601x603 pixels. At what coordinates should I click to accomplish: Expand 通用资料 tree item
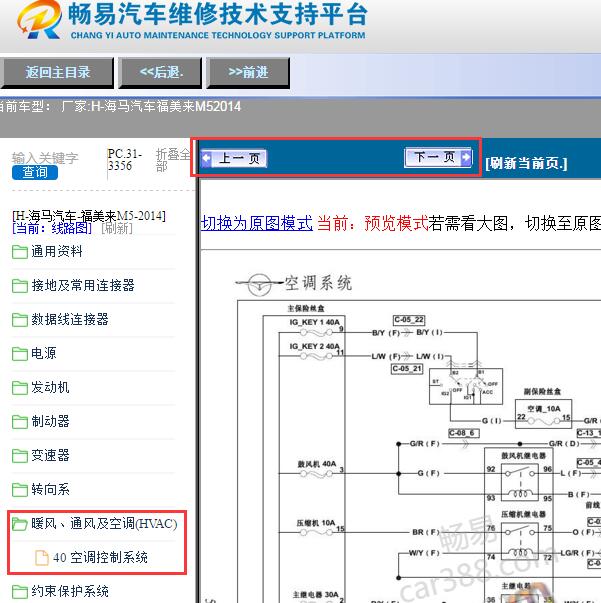click(x=57, y=252)
